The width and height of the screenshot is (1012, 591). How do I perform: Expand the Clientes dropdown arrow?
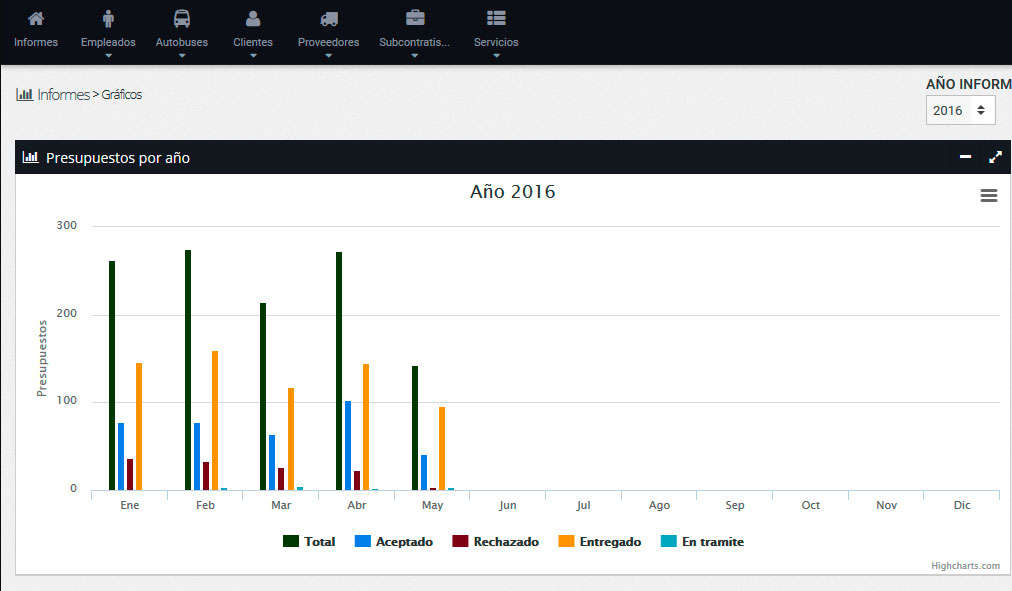coord(253,56)
